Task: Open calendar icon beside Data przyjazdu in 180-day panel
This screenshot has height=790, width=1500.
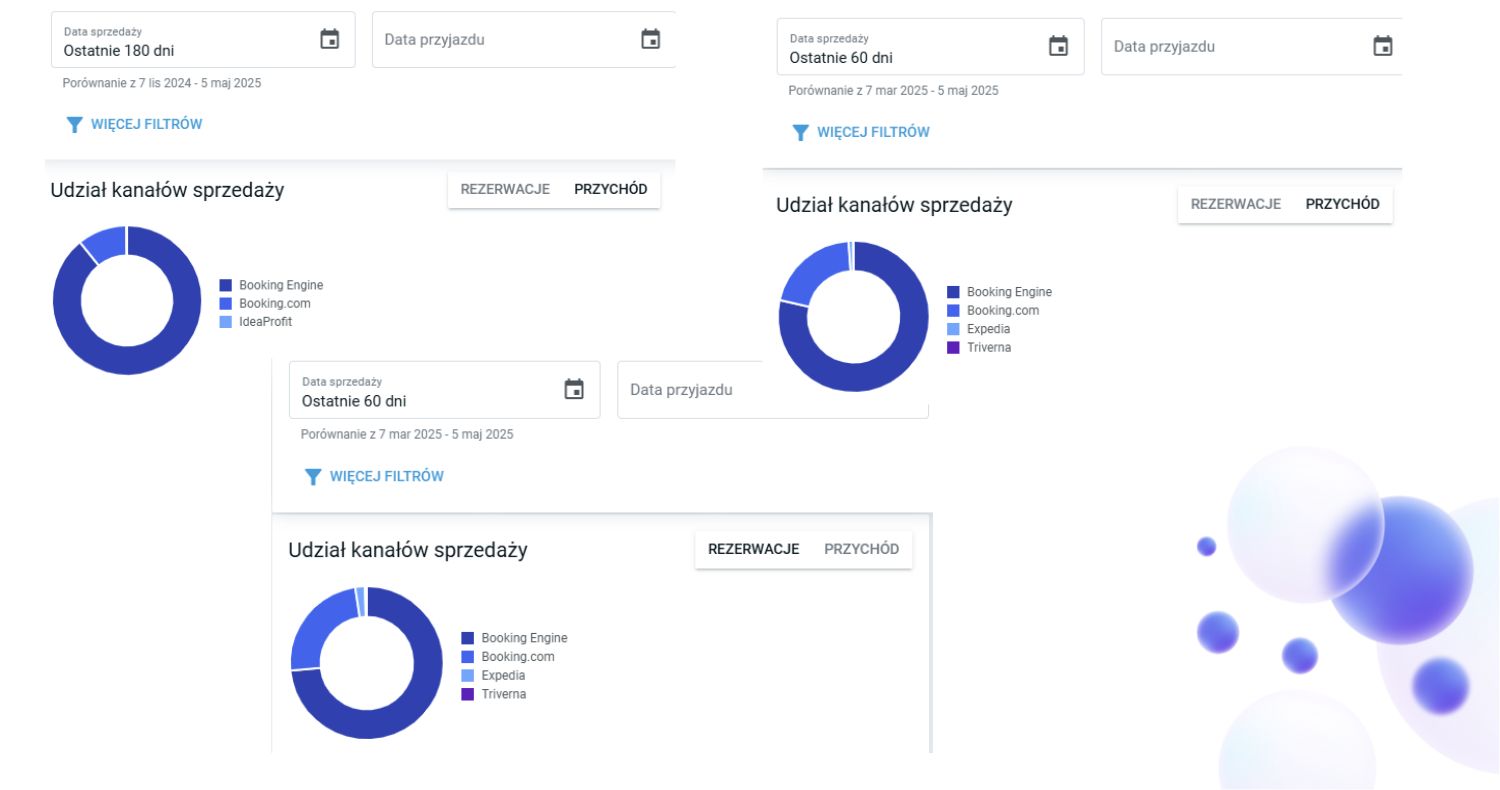Action: pyautogui.click(x=650, y=39)
